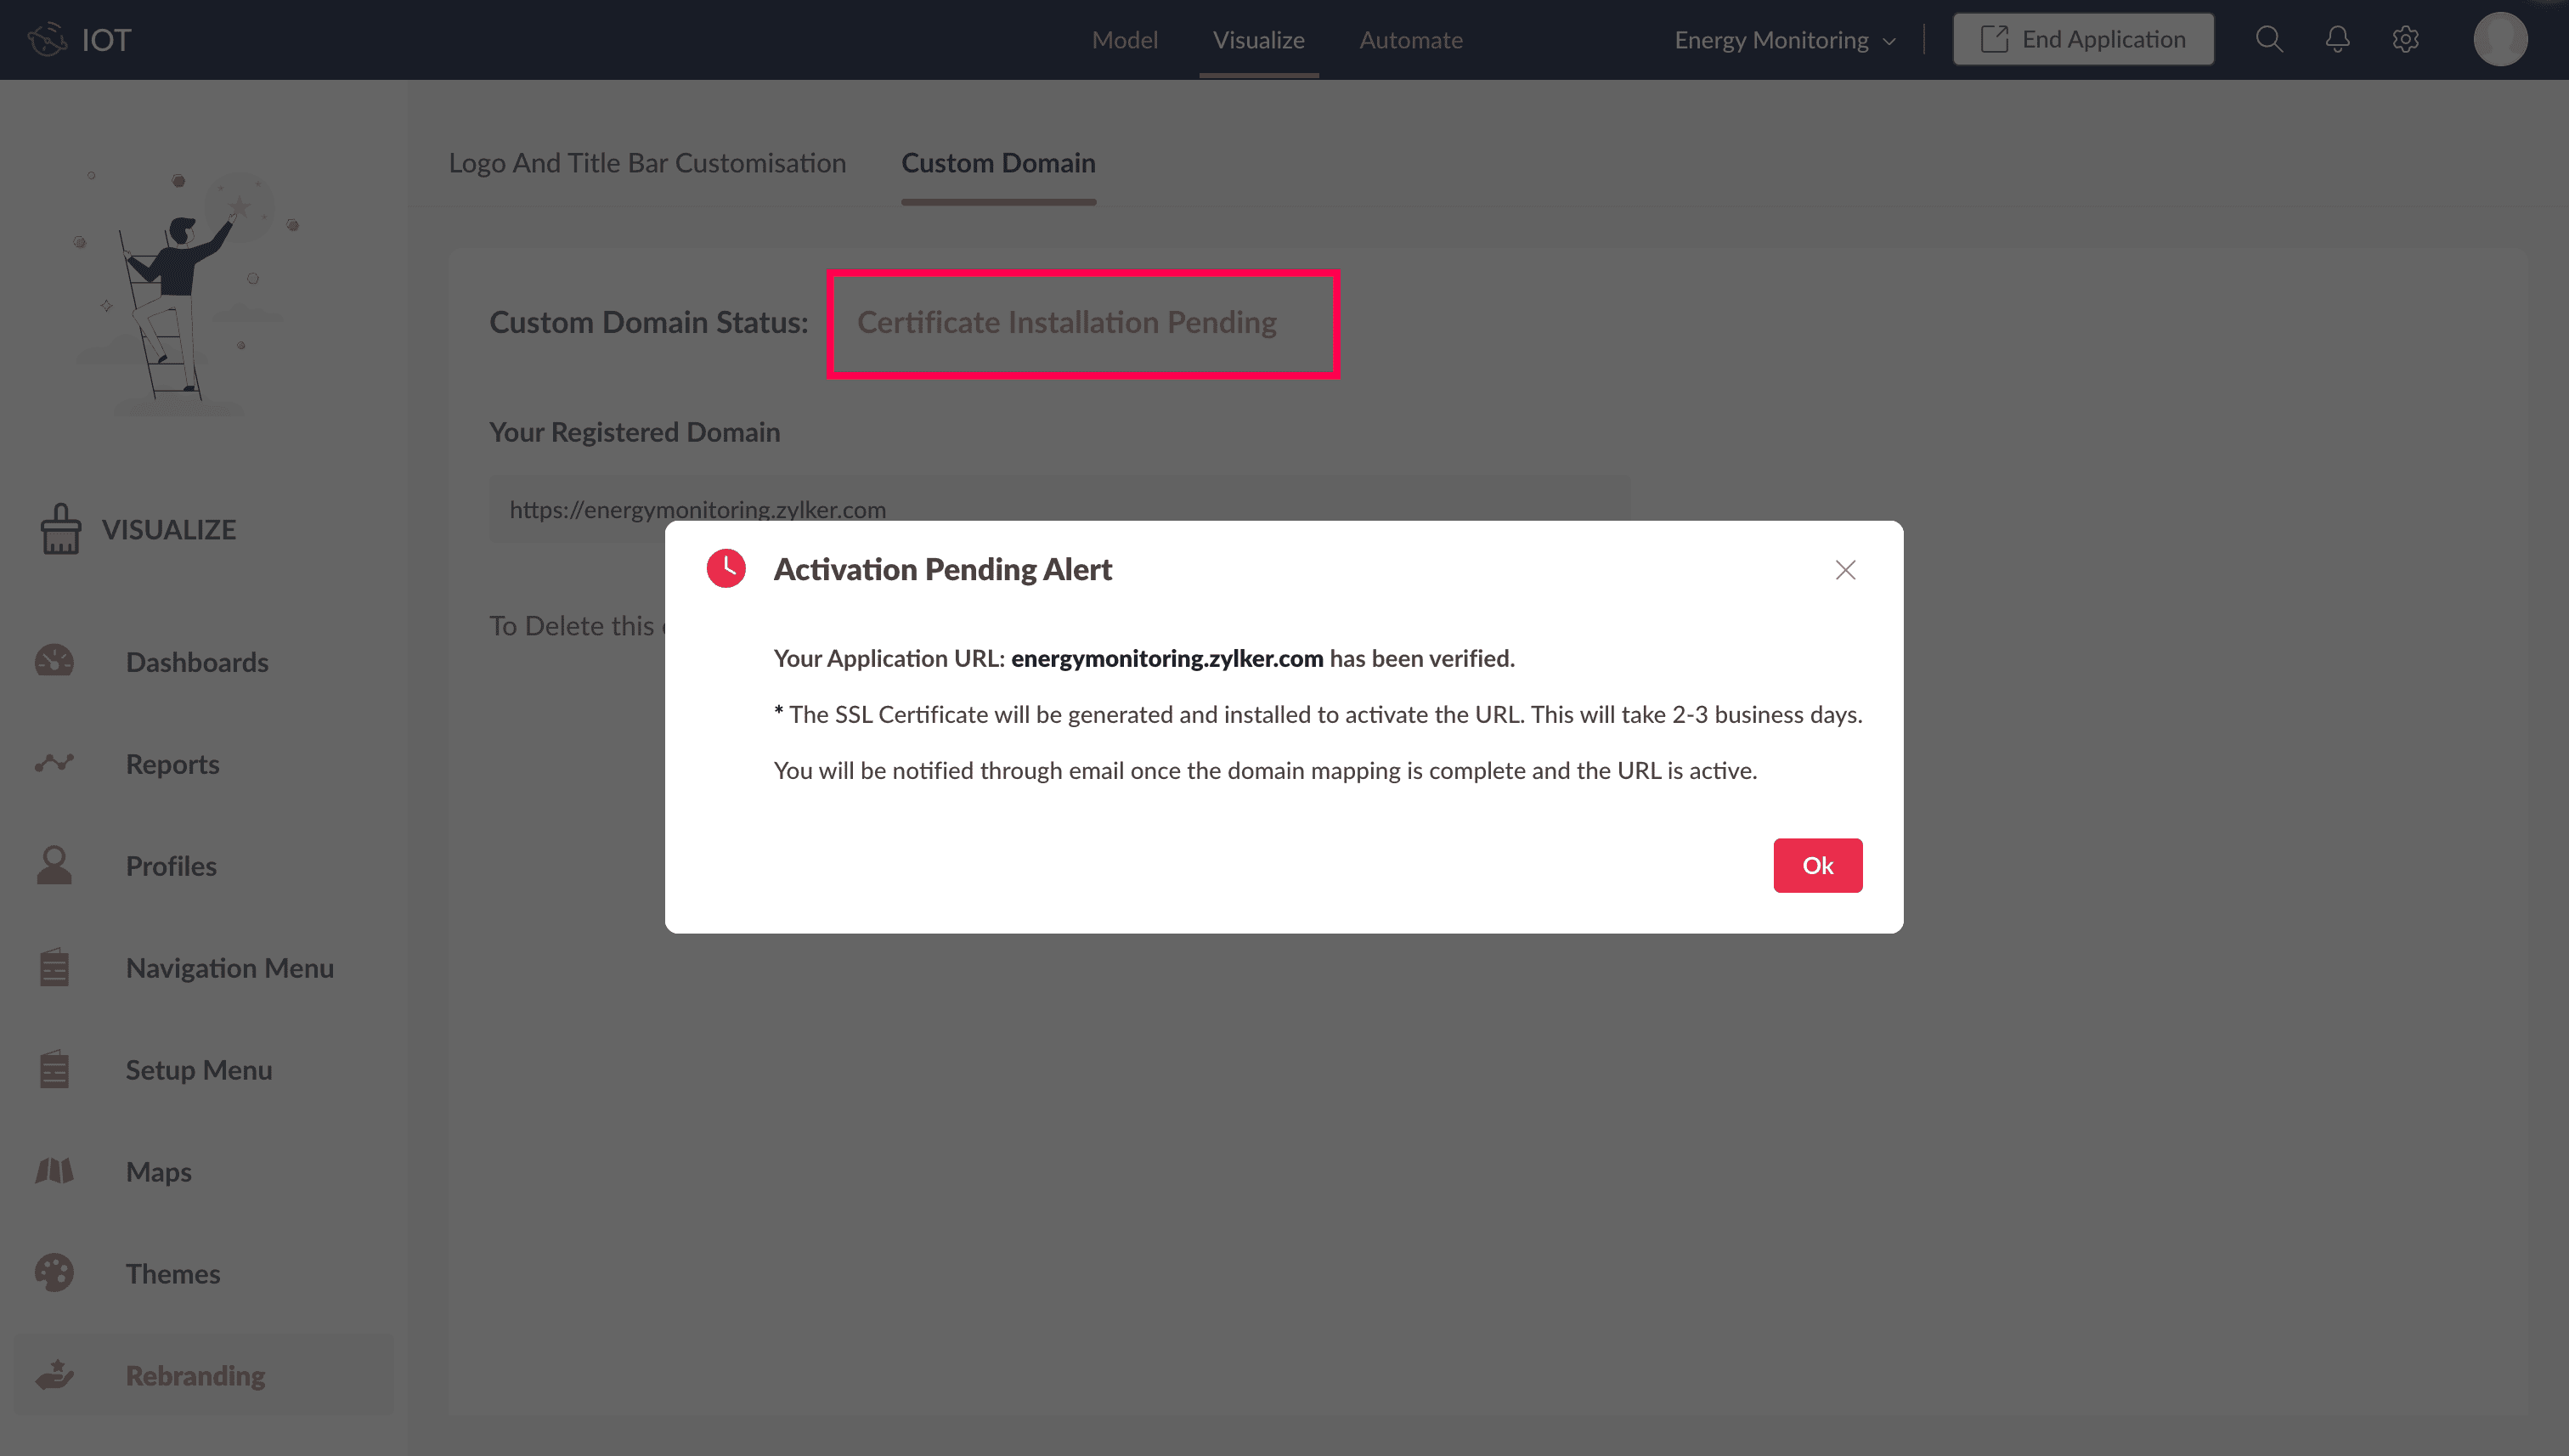This screenshot has height=1456, width=2569.
Task: Open the notifications bell
Action: point(2337,40)
